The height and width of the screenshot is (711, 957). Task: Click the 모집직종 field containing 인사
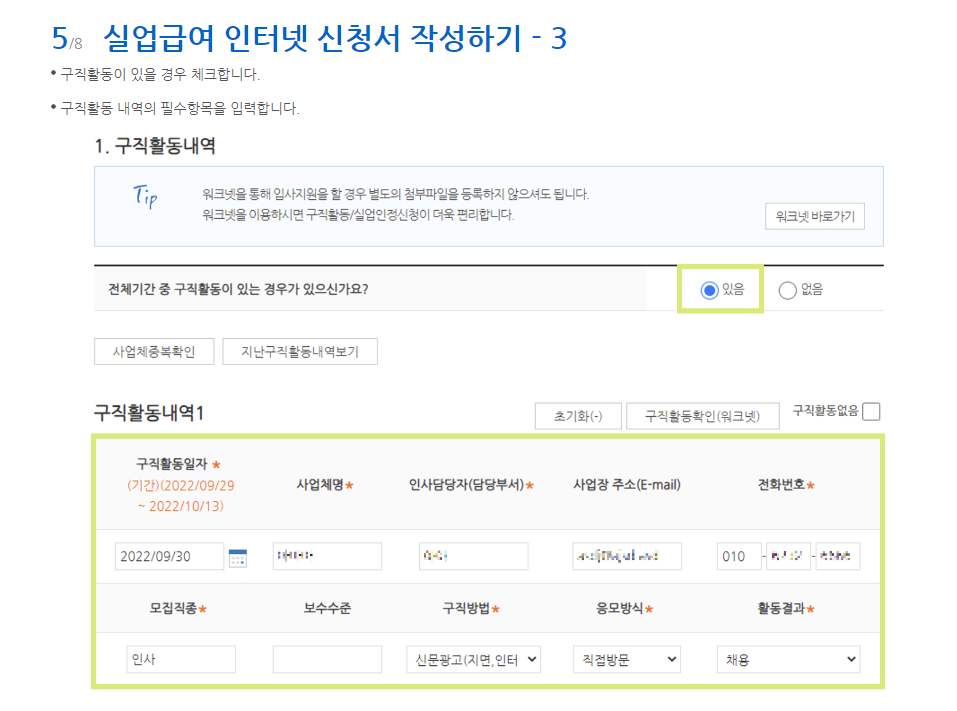(180, 659)
